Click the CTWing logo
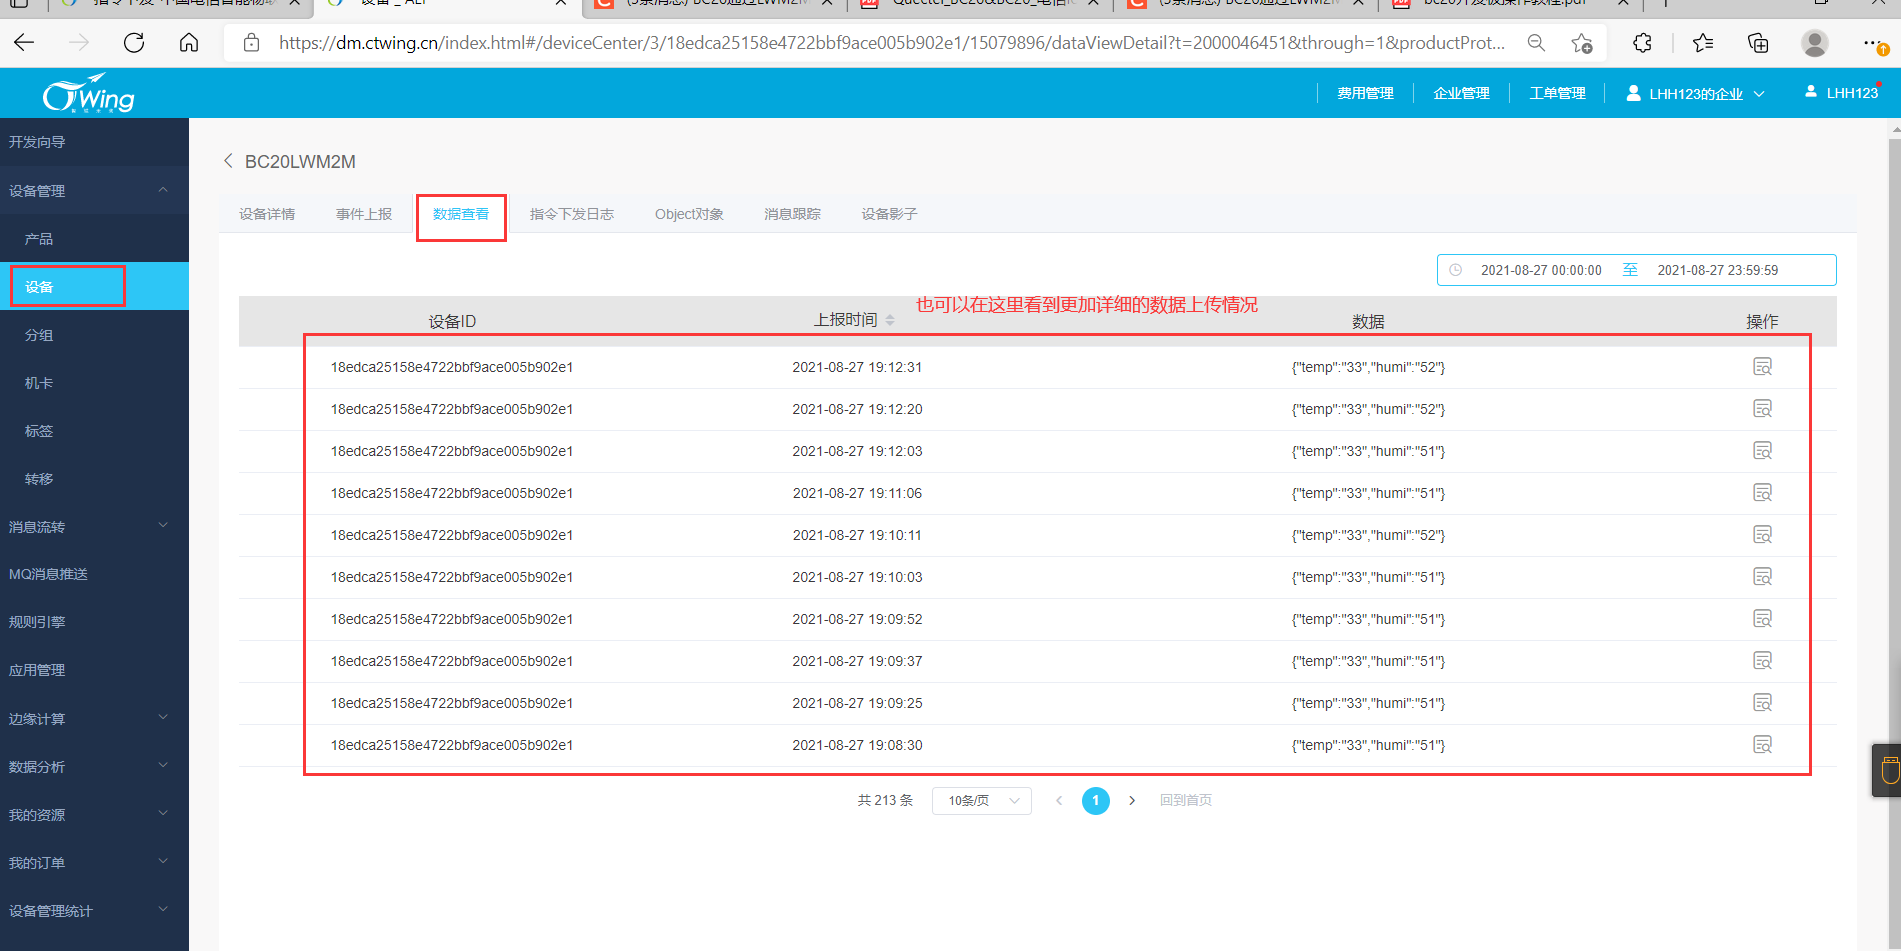Viewport: 1901px width, 951px height. (88, 93)
